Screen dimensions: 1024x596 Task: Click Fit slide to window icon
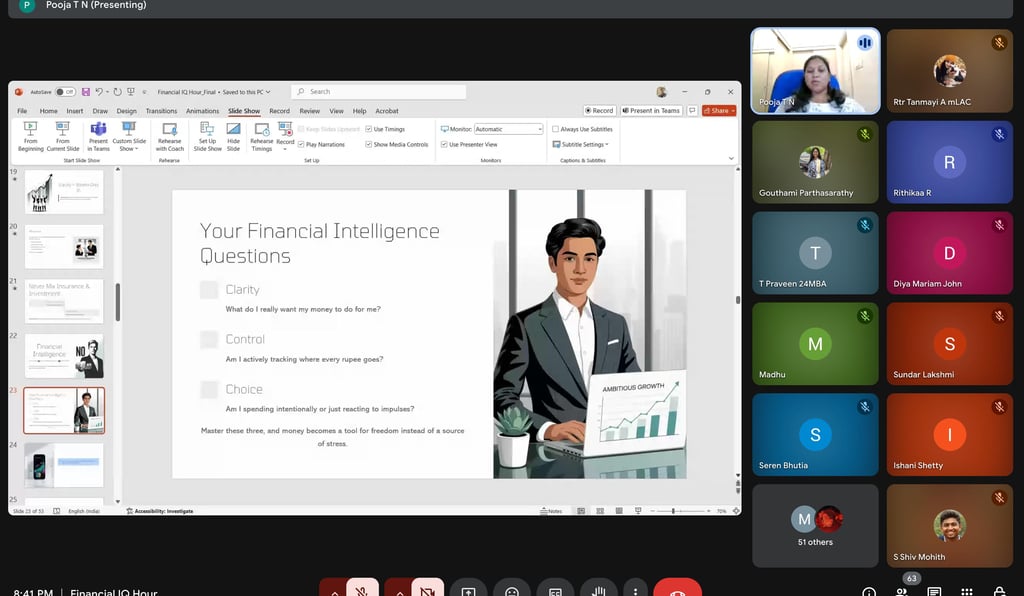[x=736, y=511]
